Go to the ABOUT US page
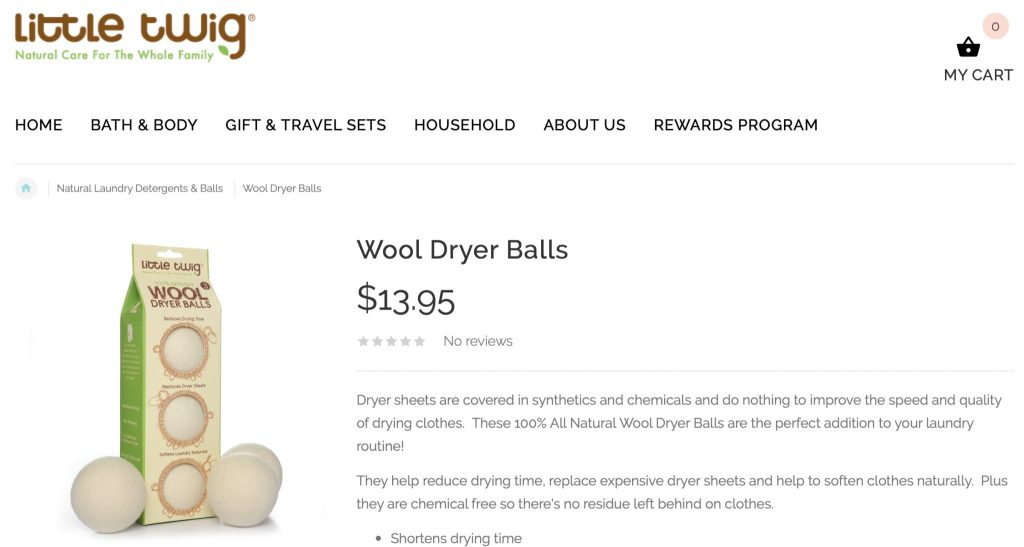Screen dimensions: 1024x547 pos(584,125)
